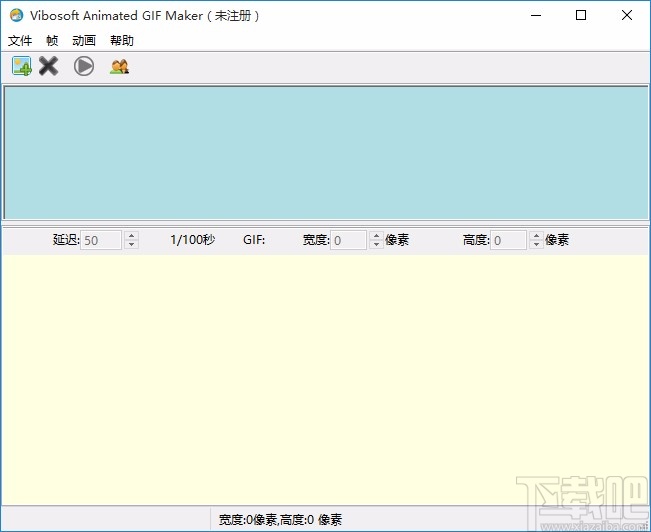Click the add image frame icon

[22, 66]
